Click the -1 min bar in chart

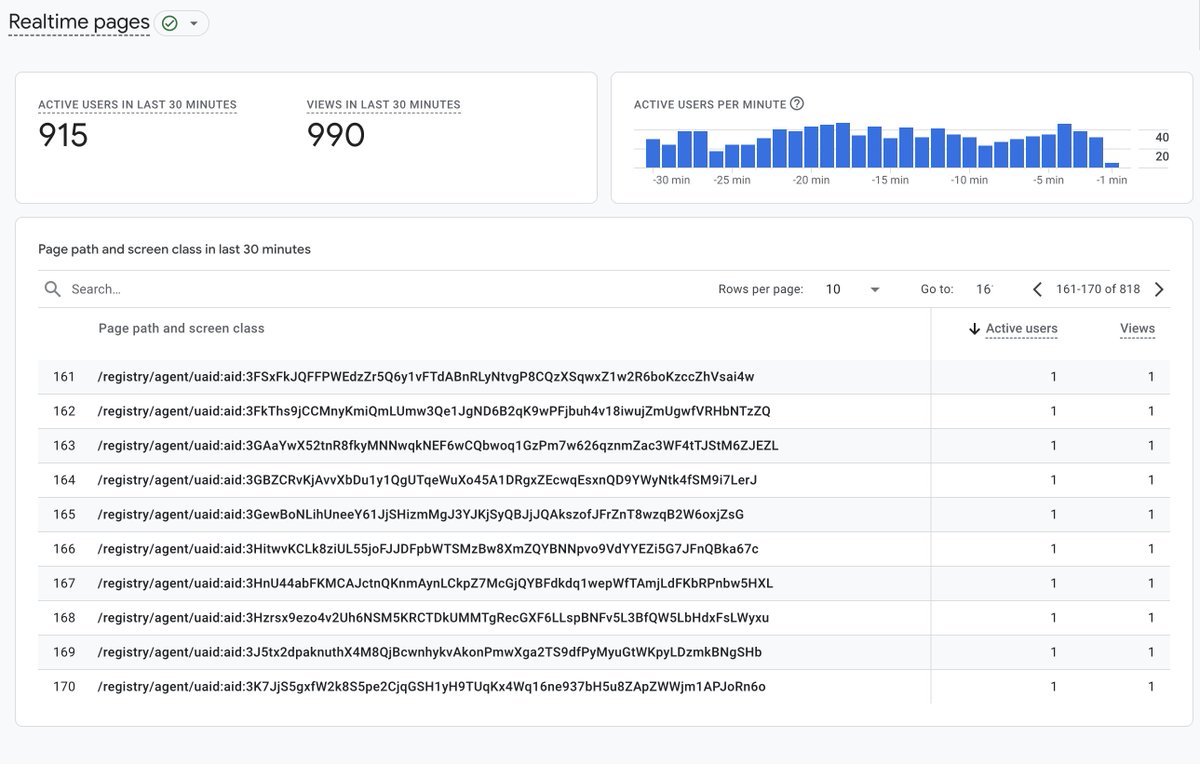click(x=1112, y=164)
